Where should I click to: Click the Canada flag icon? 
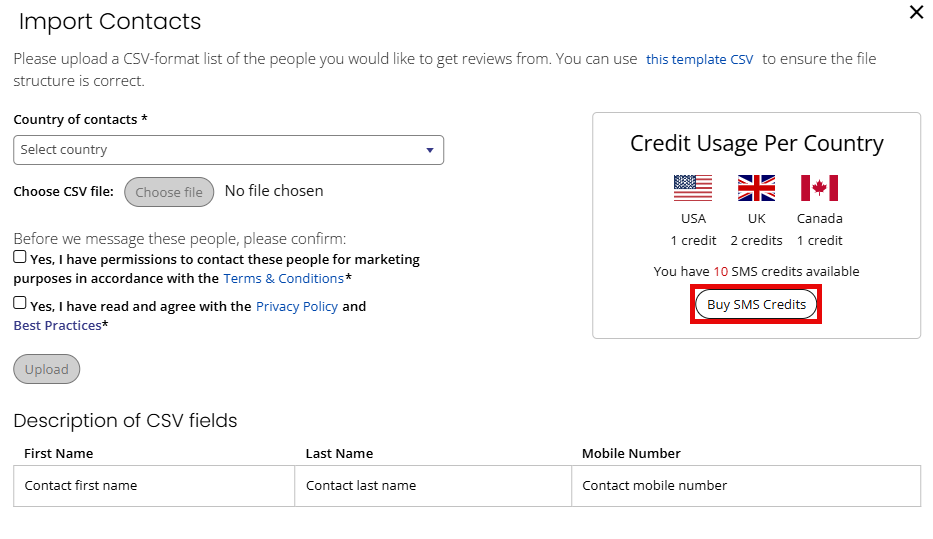point(819,188)
